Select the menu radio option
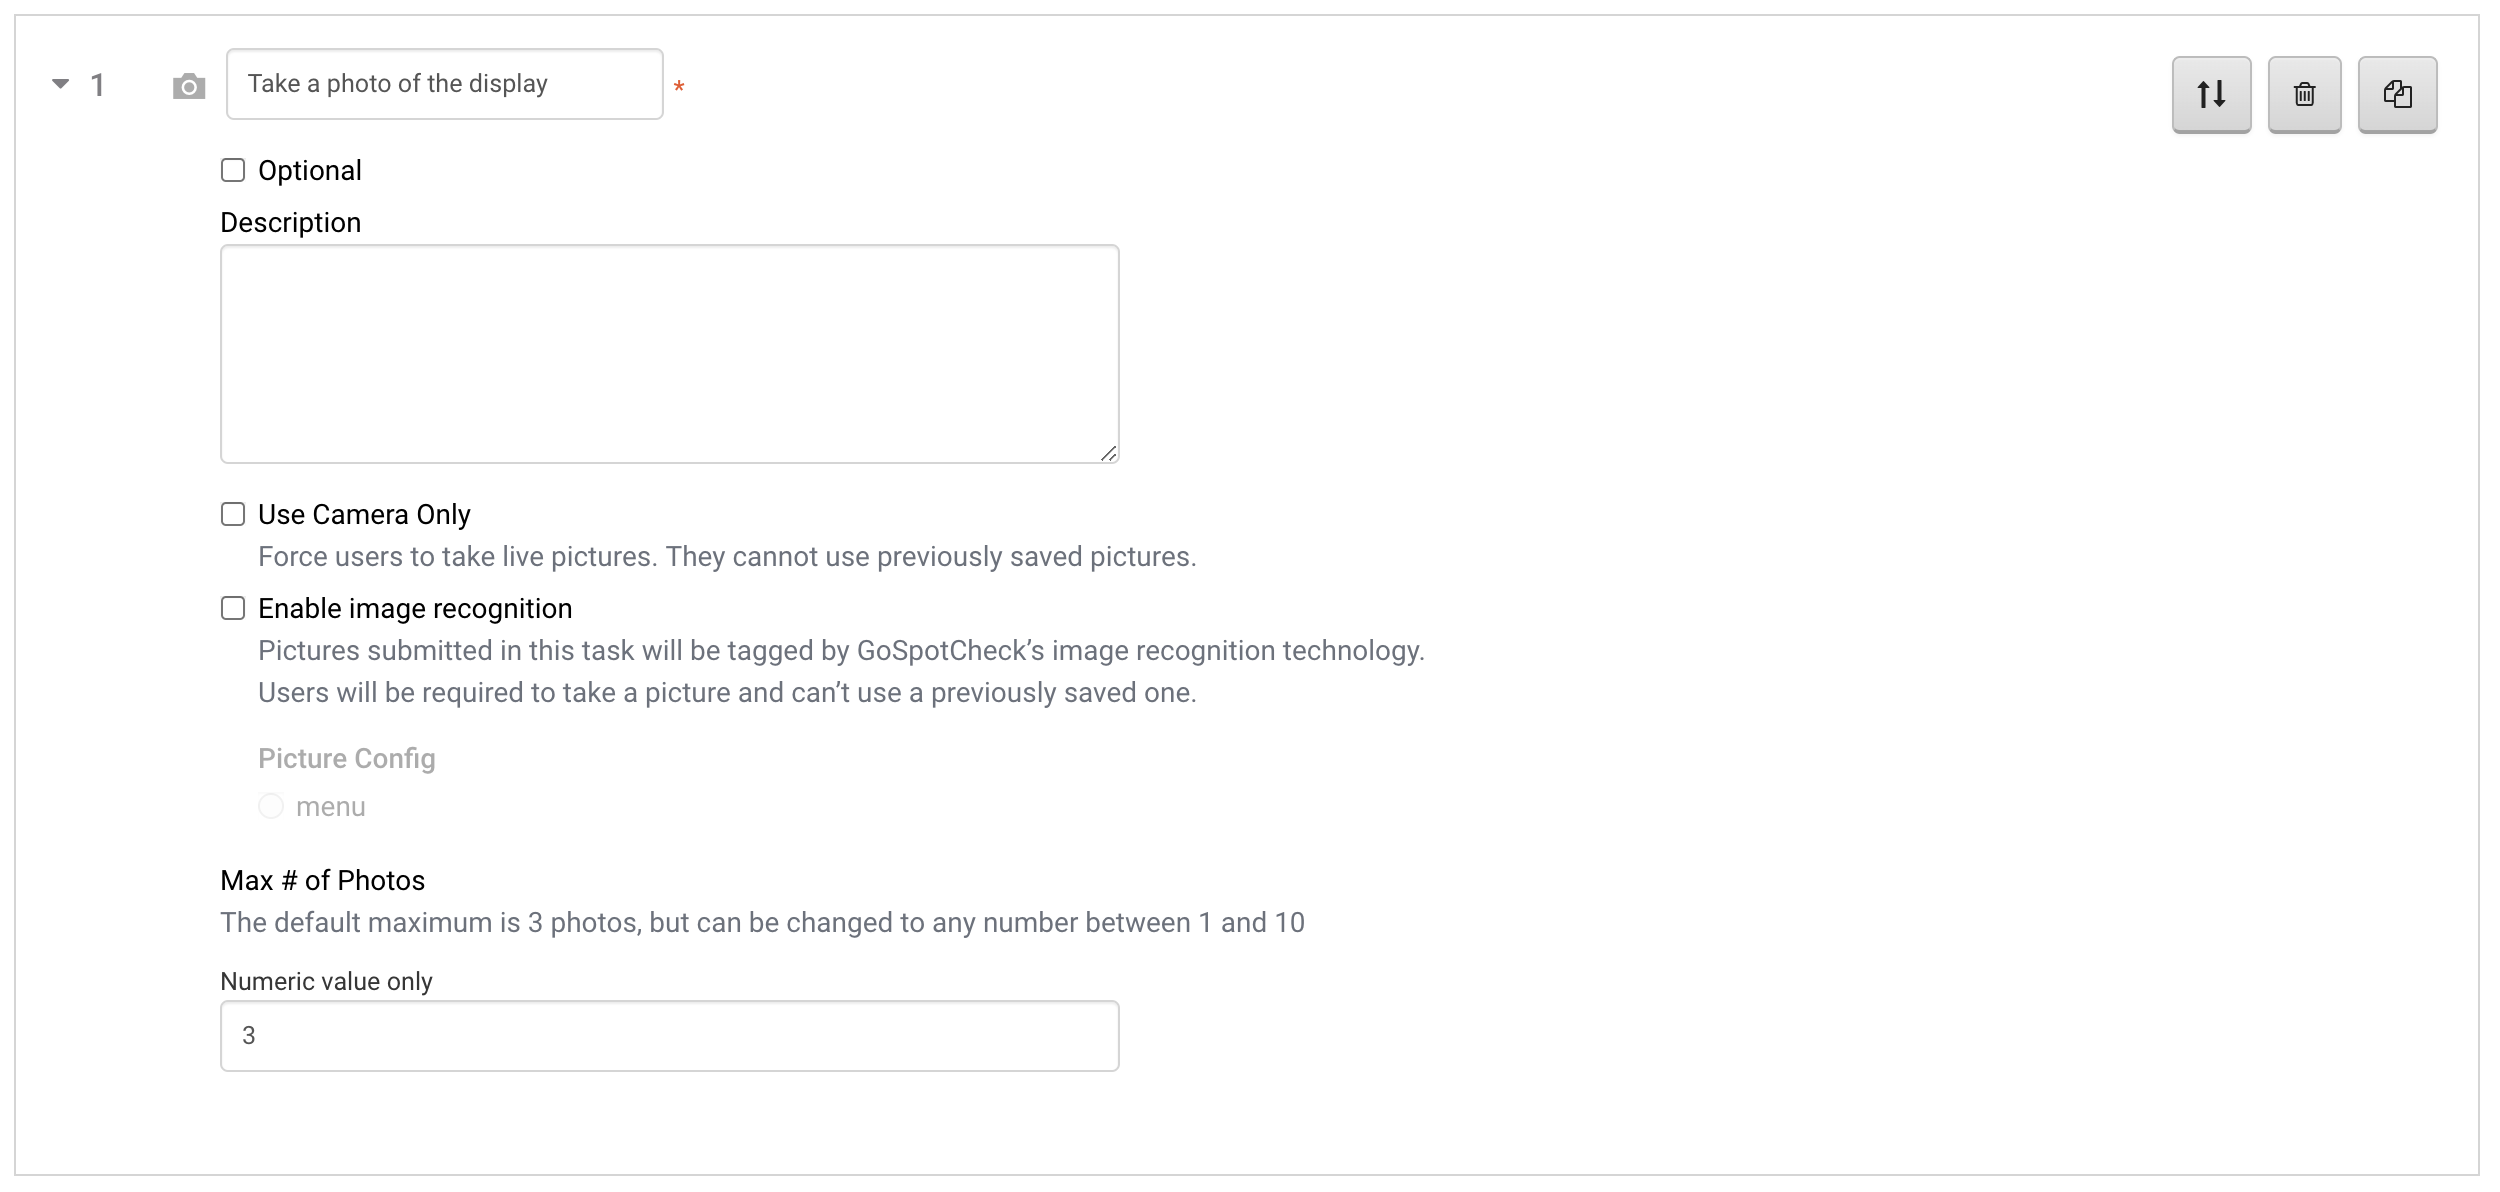This screenshot has width=2500, height=1192. point(271,806)
